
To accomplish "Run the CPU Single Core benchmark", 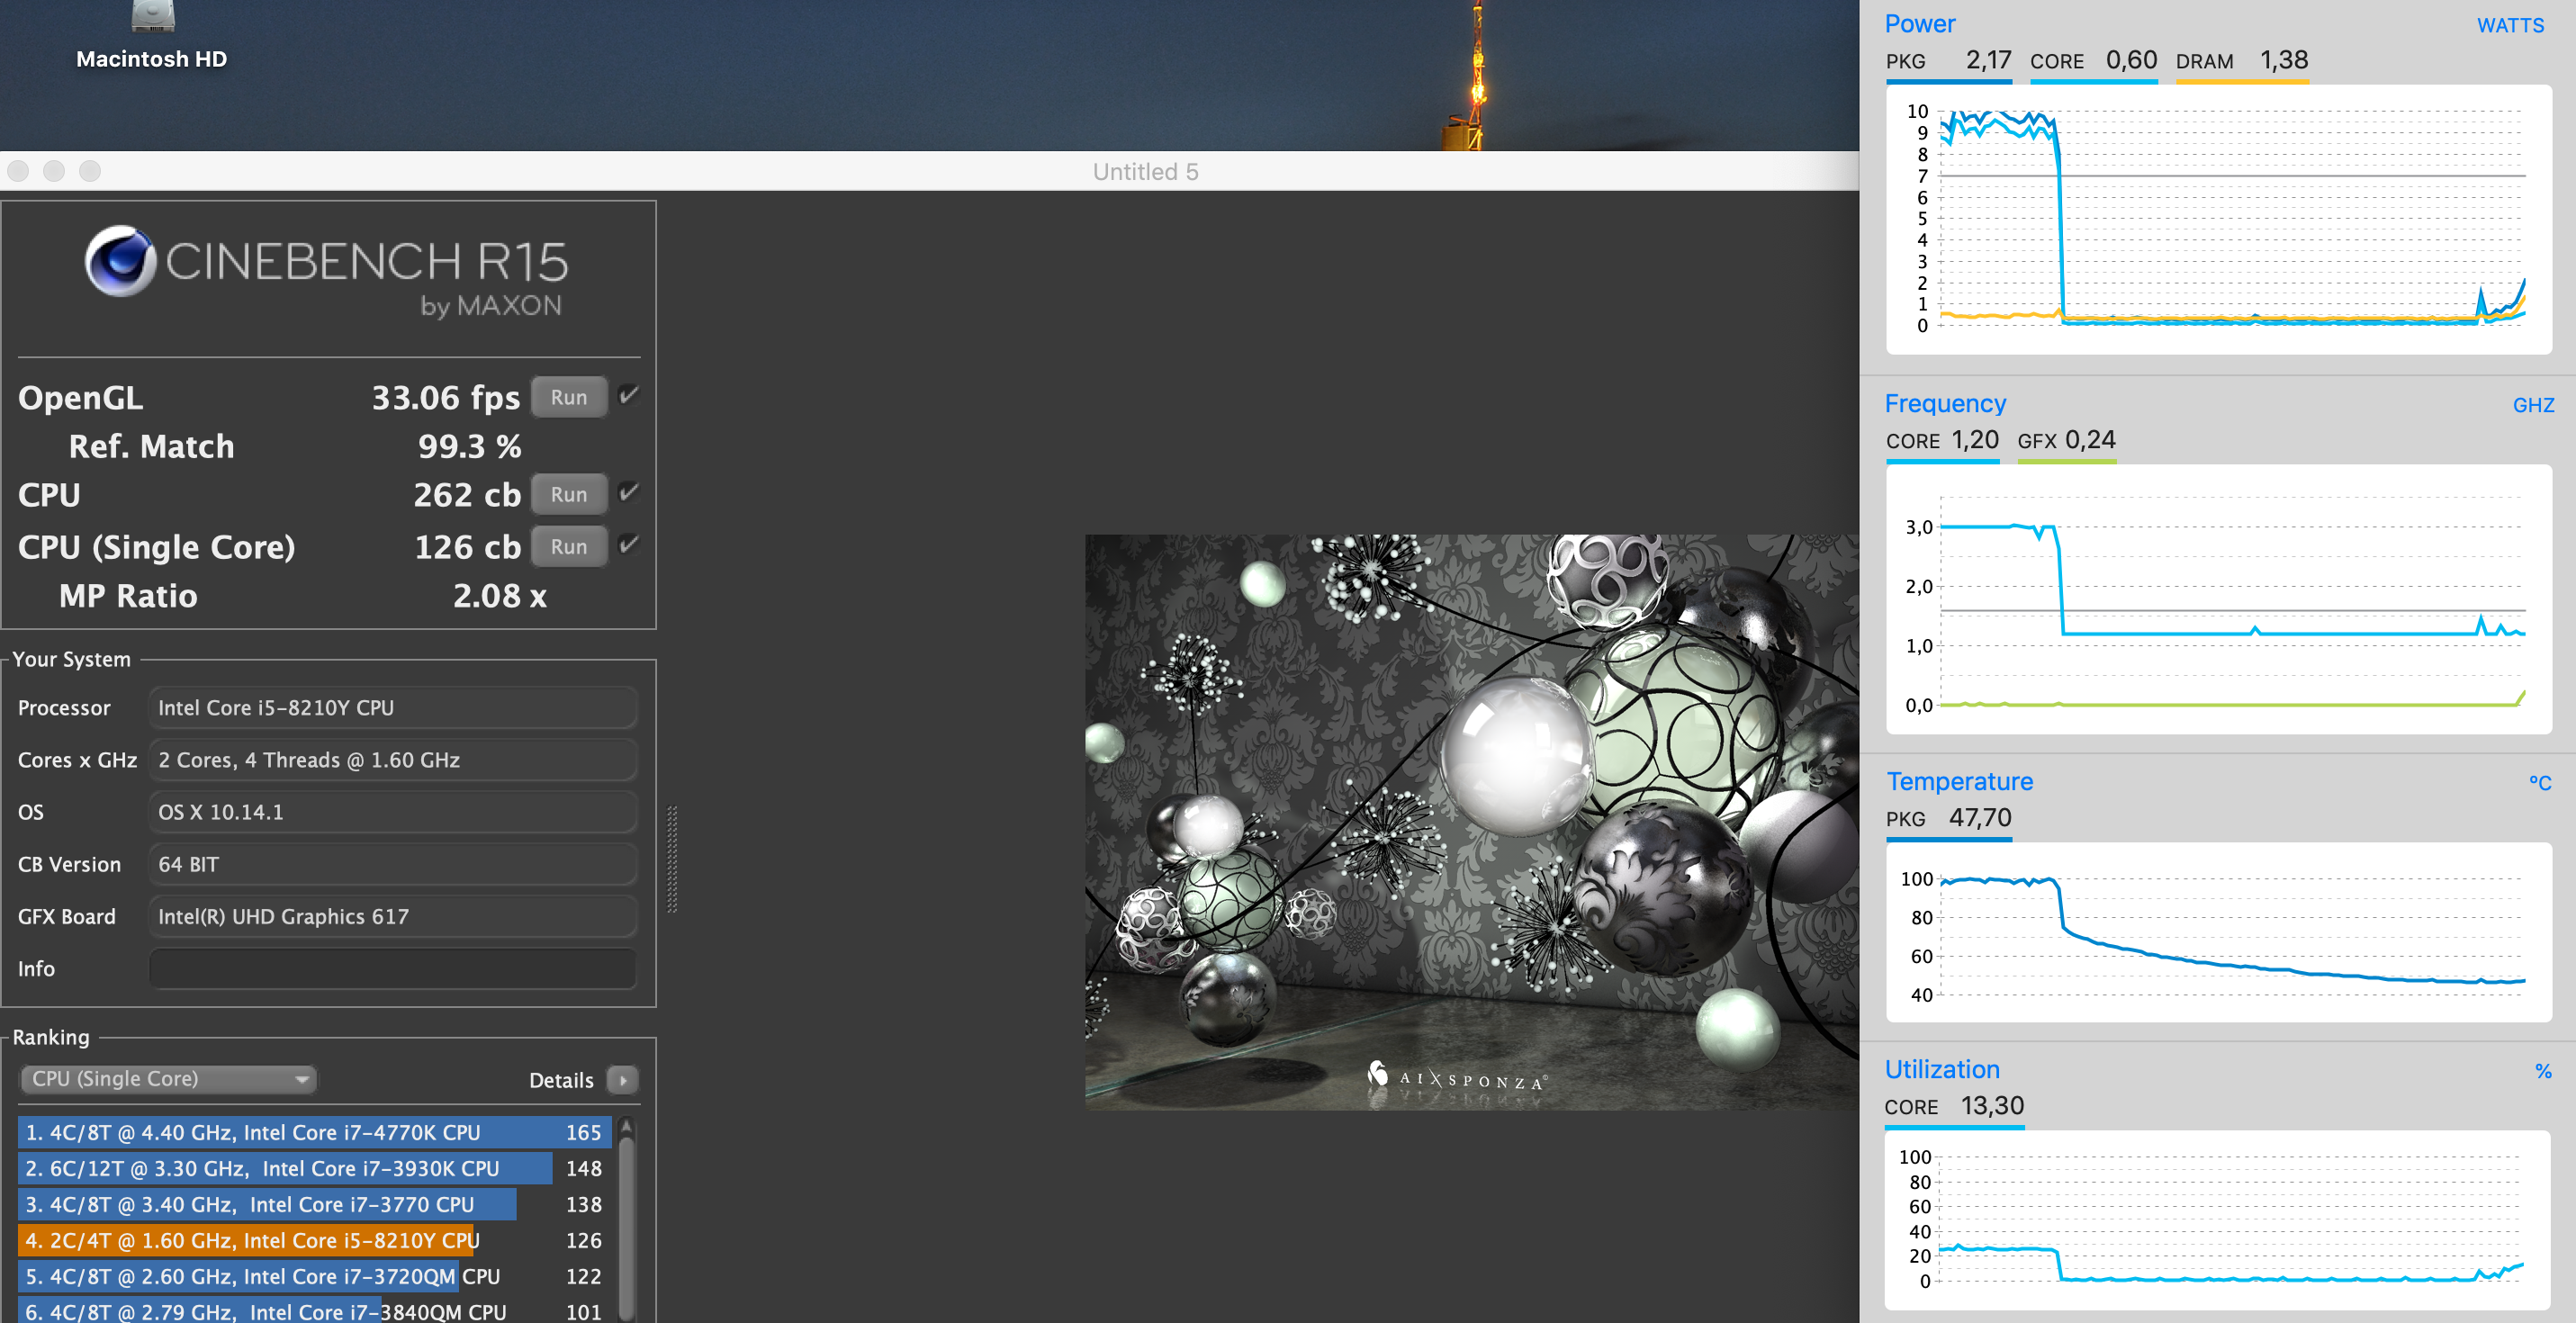I will pyautogui.click(x=568, y=546).
